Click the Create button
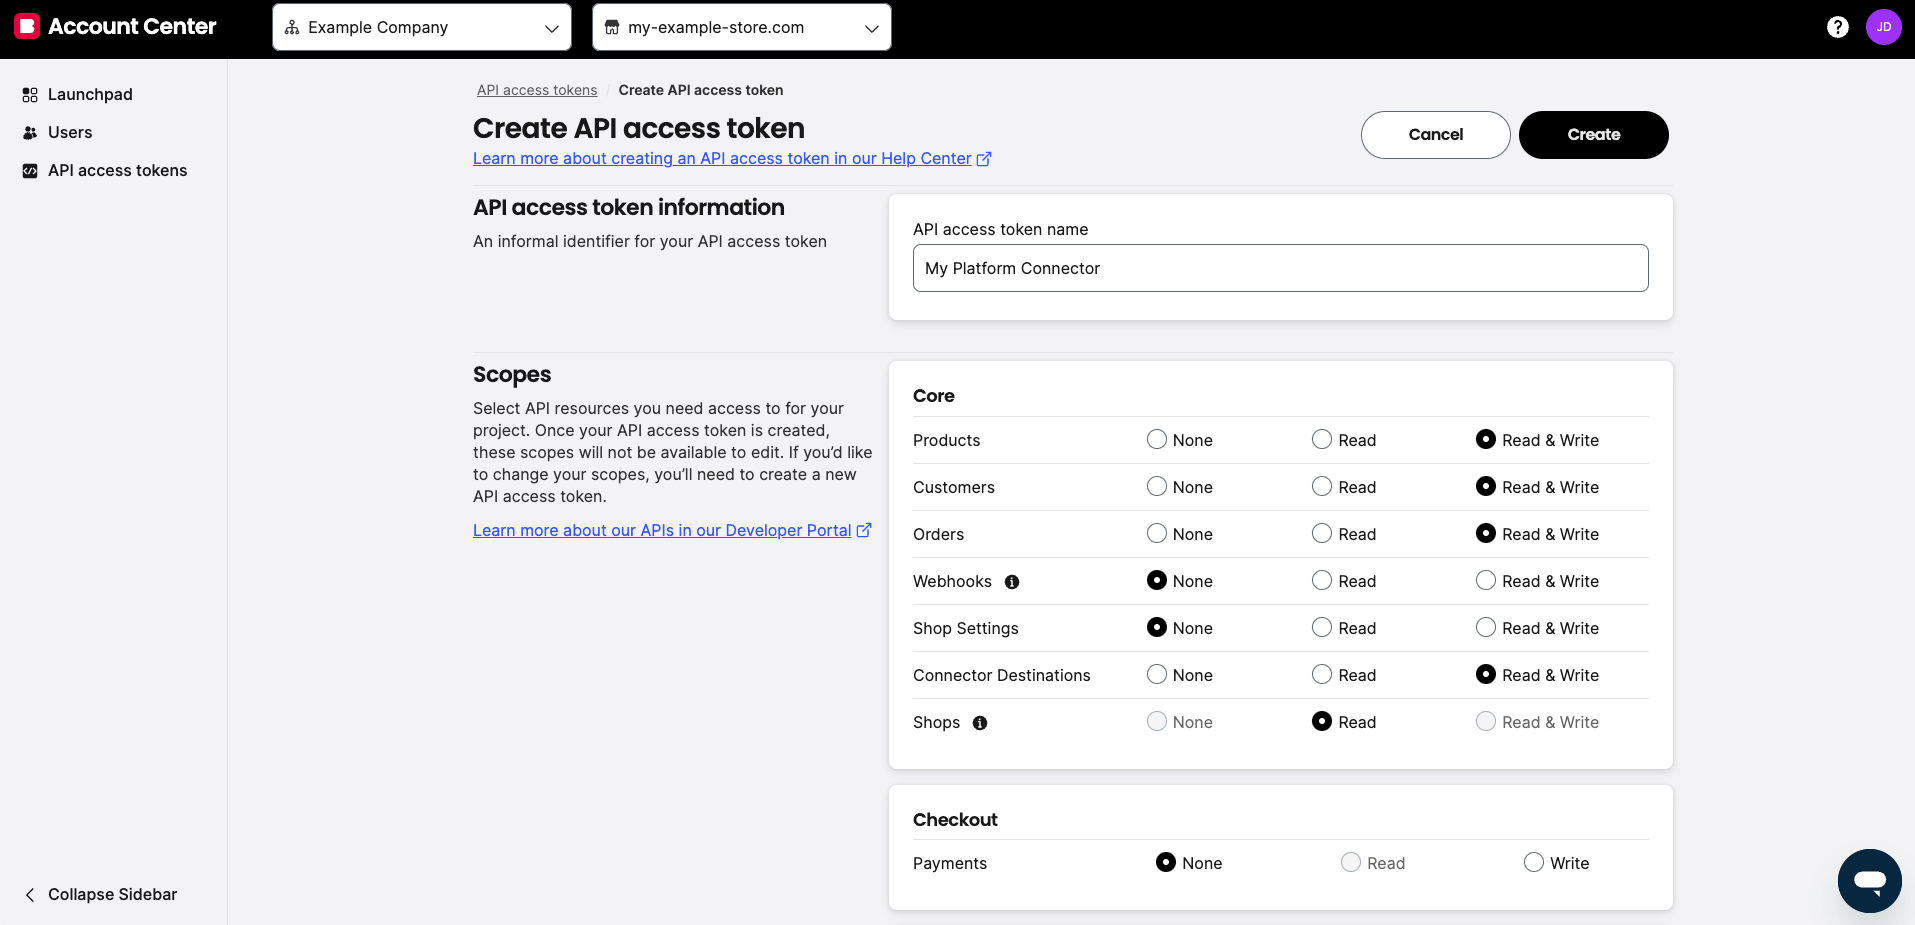 pos(1592,134)
